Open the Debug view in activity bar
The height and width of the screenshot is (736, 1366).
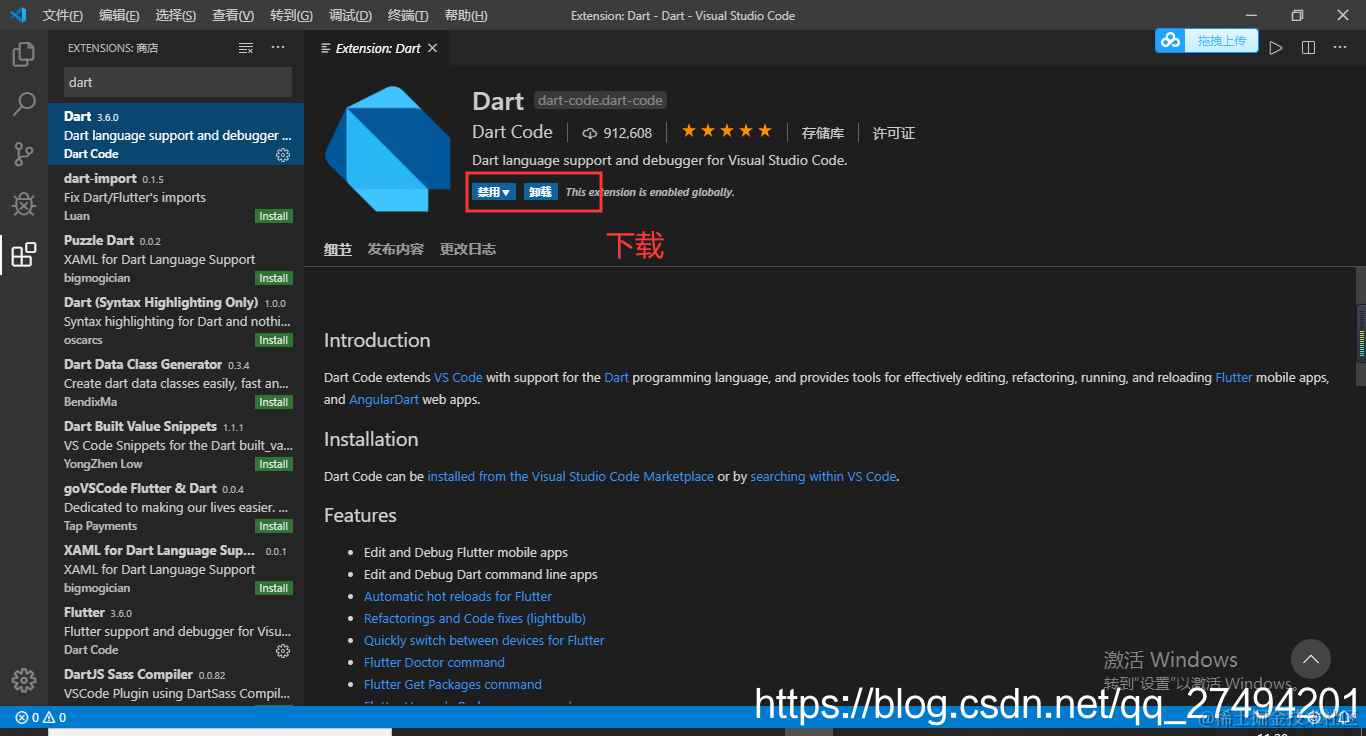tap(24, 204)
